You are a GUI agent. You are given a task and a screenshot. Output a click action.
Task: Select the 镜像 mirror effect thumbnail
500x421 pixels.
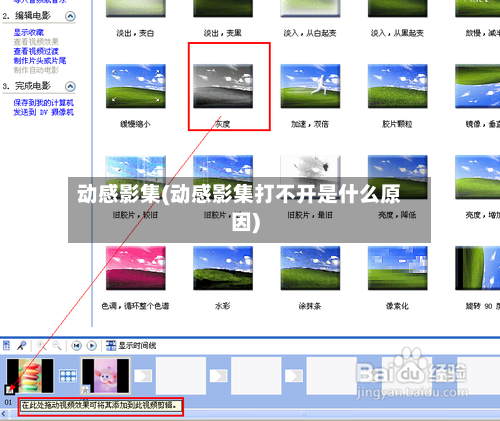pyautogui.click(x=478, y=86)
